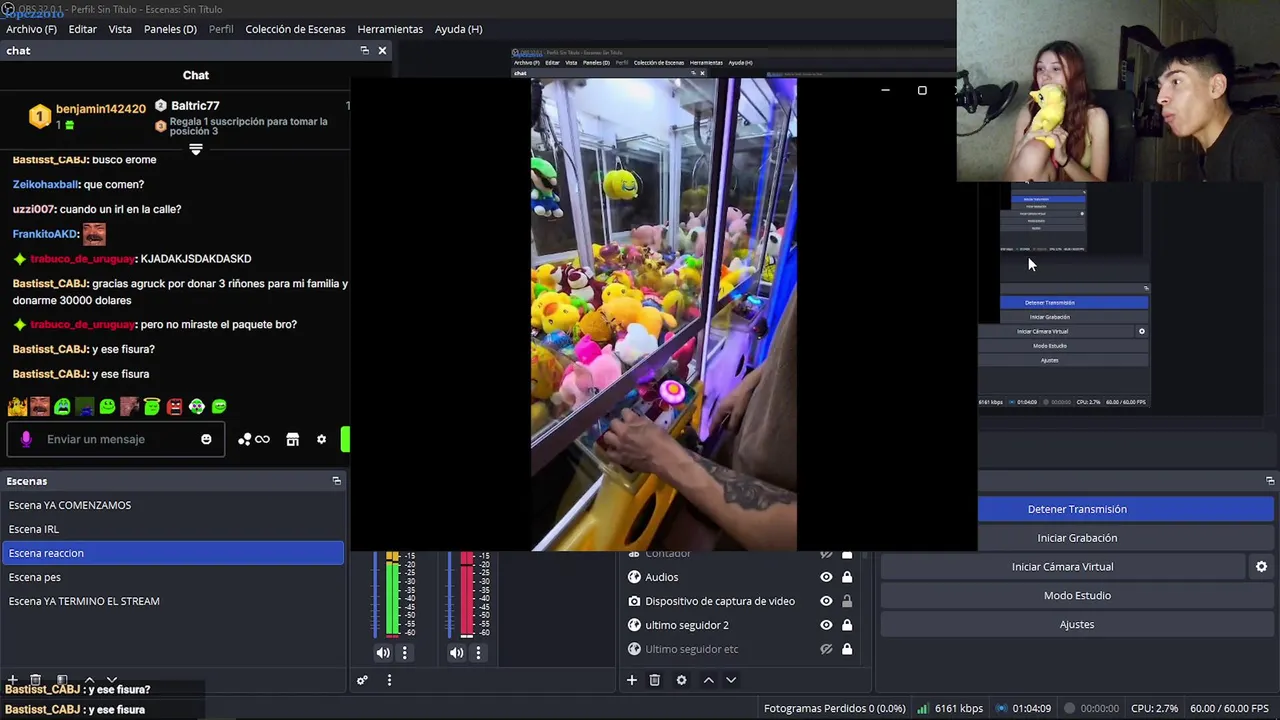Open the Vista menu
Image resolution: width=1280 pixels, height=720 pixels.
pos(120,29)
